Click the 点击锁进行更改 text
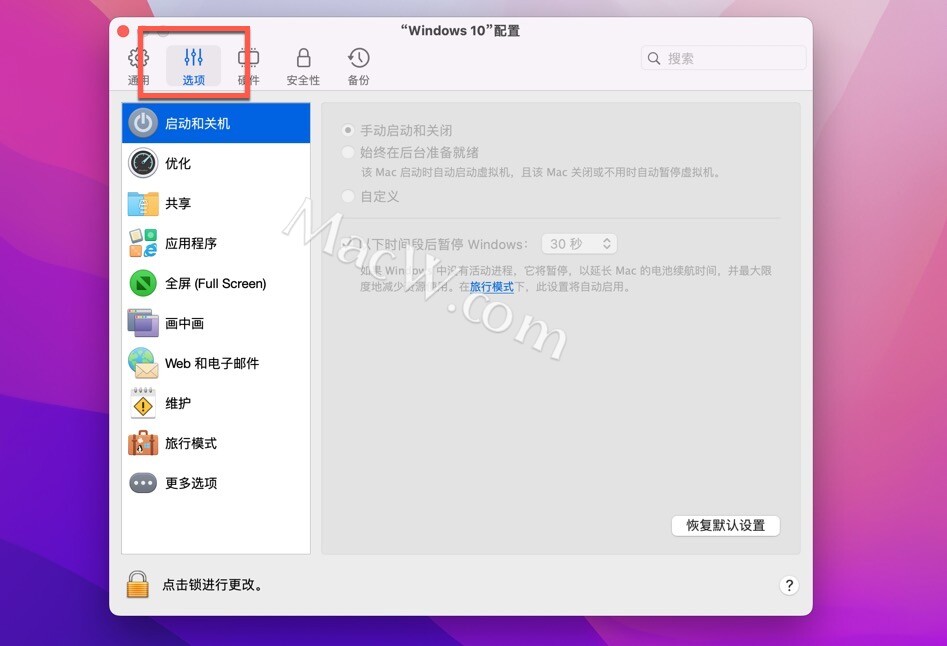Viewport: 947px width, 646px height. point(212,584)
